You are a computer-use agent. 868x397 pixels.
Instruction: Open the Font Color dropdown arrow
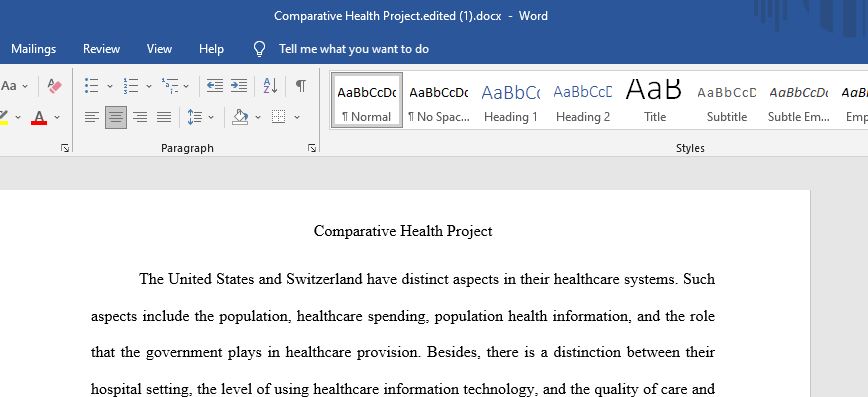tap(57, 117)
